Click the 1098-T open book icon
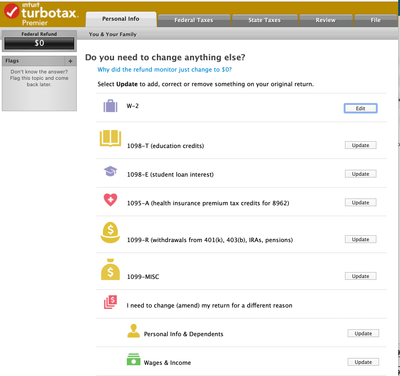This screenshot has height=376, width=400. (x=110, y=138)
